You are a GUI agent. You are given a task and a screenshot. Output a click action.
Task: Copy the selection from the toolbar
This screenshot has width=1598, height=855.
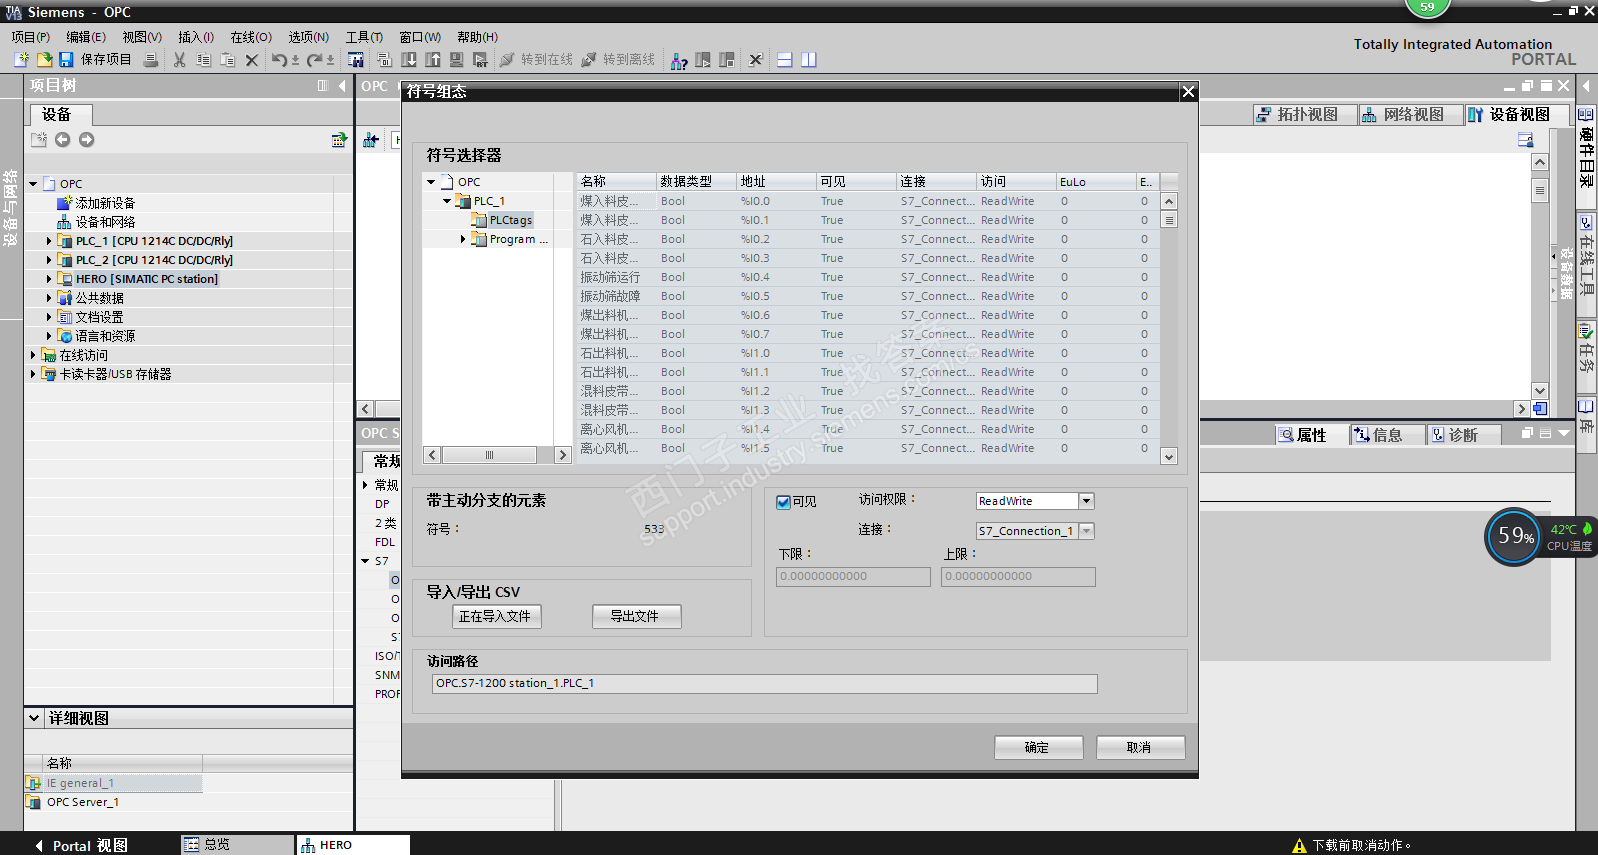coord(204,60)
